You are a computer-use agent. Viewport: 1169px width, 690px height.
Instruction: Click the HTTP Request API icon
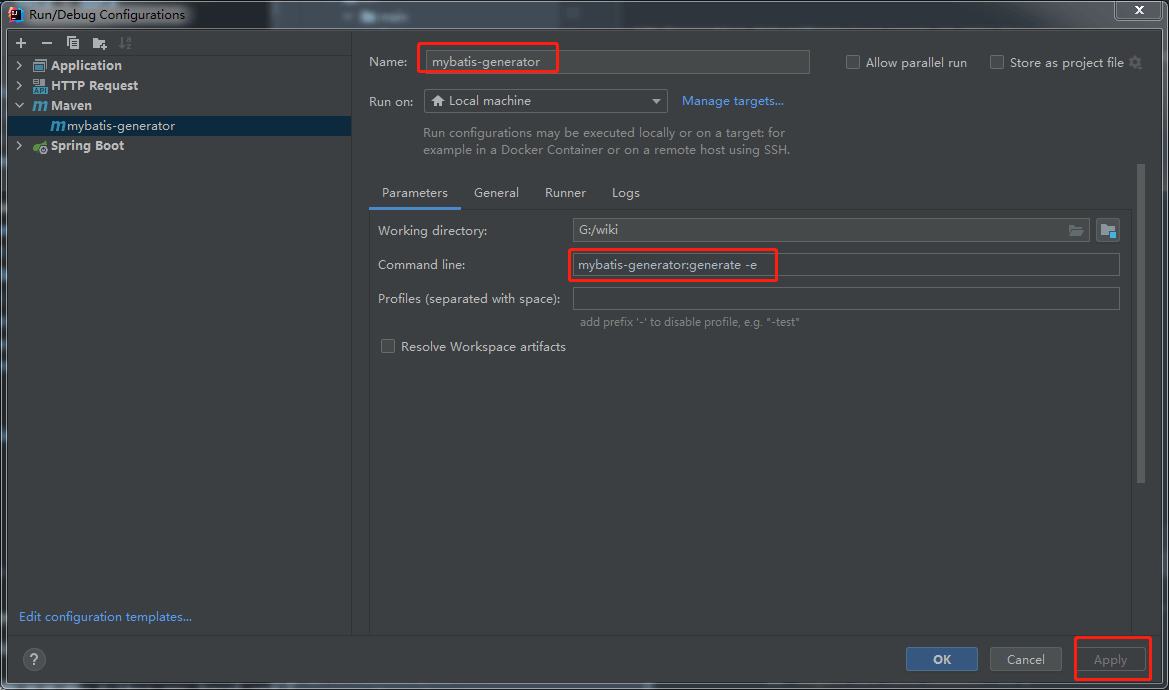click(x=40, y=86)
